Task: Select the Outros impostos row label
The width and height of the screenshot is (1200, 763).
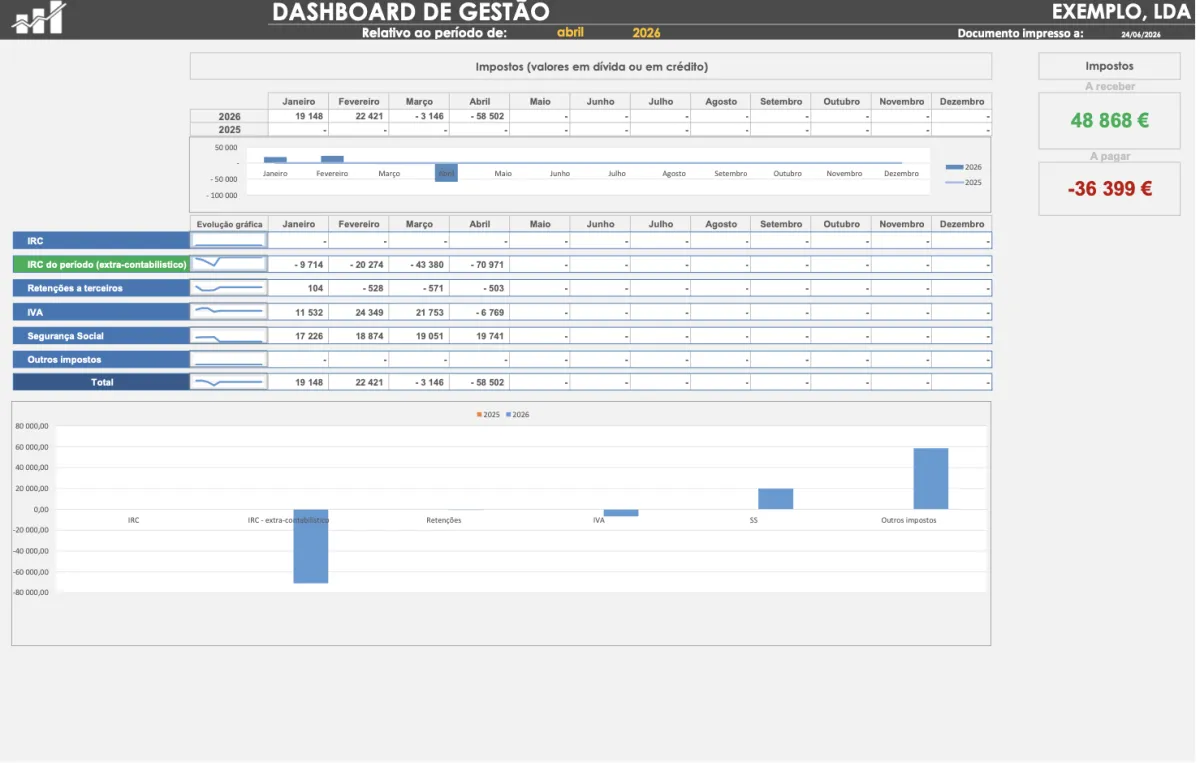Action: tap(101, 359)
